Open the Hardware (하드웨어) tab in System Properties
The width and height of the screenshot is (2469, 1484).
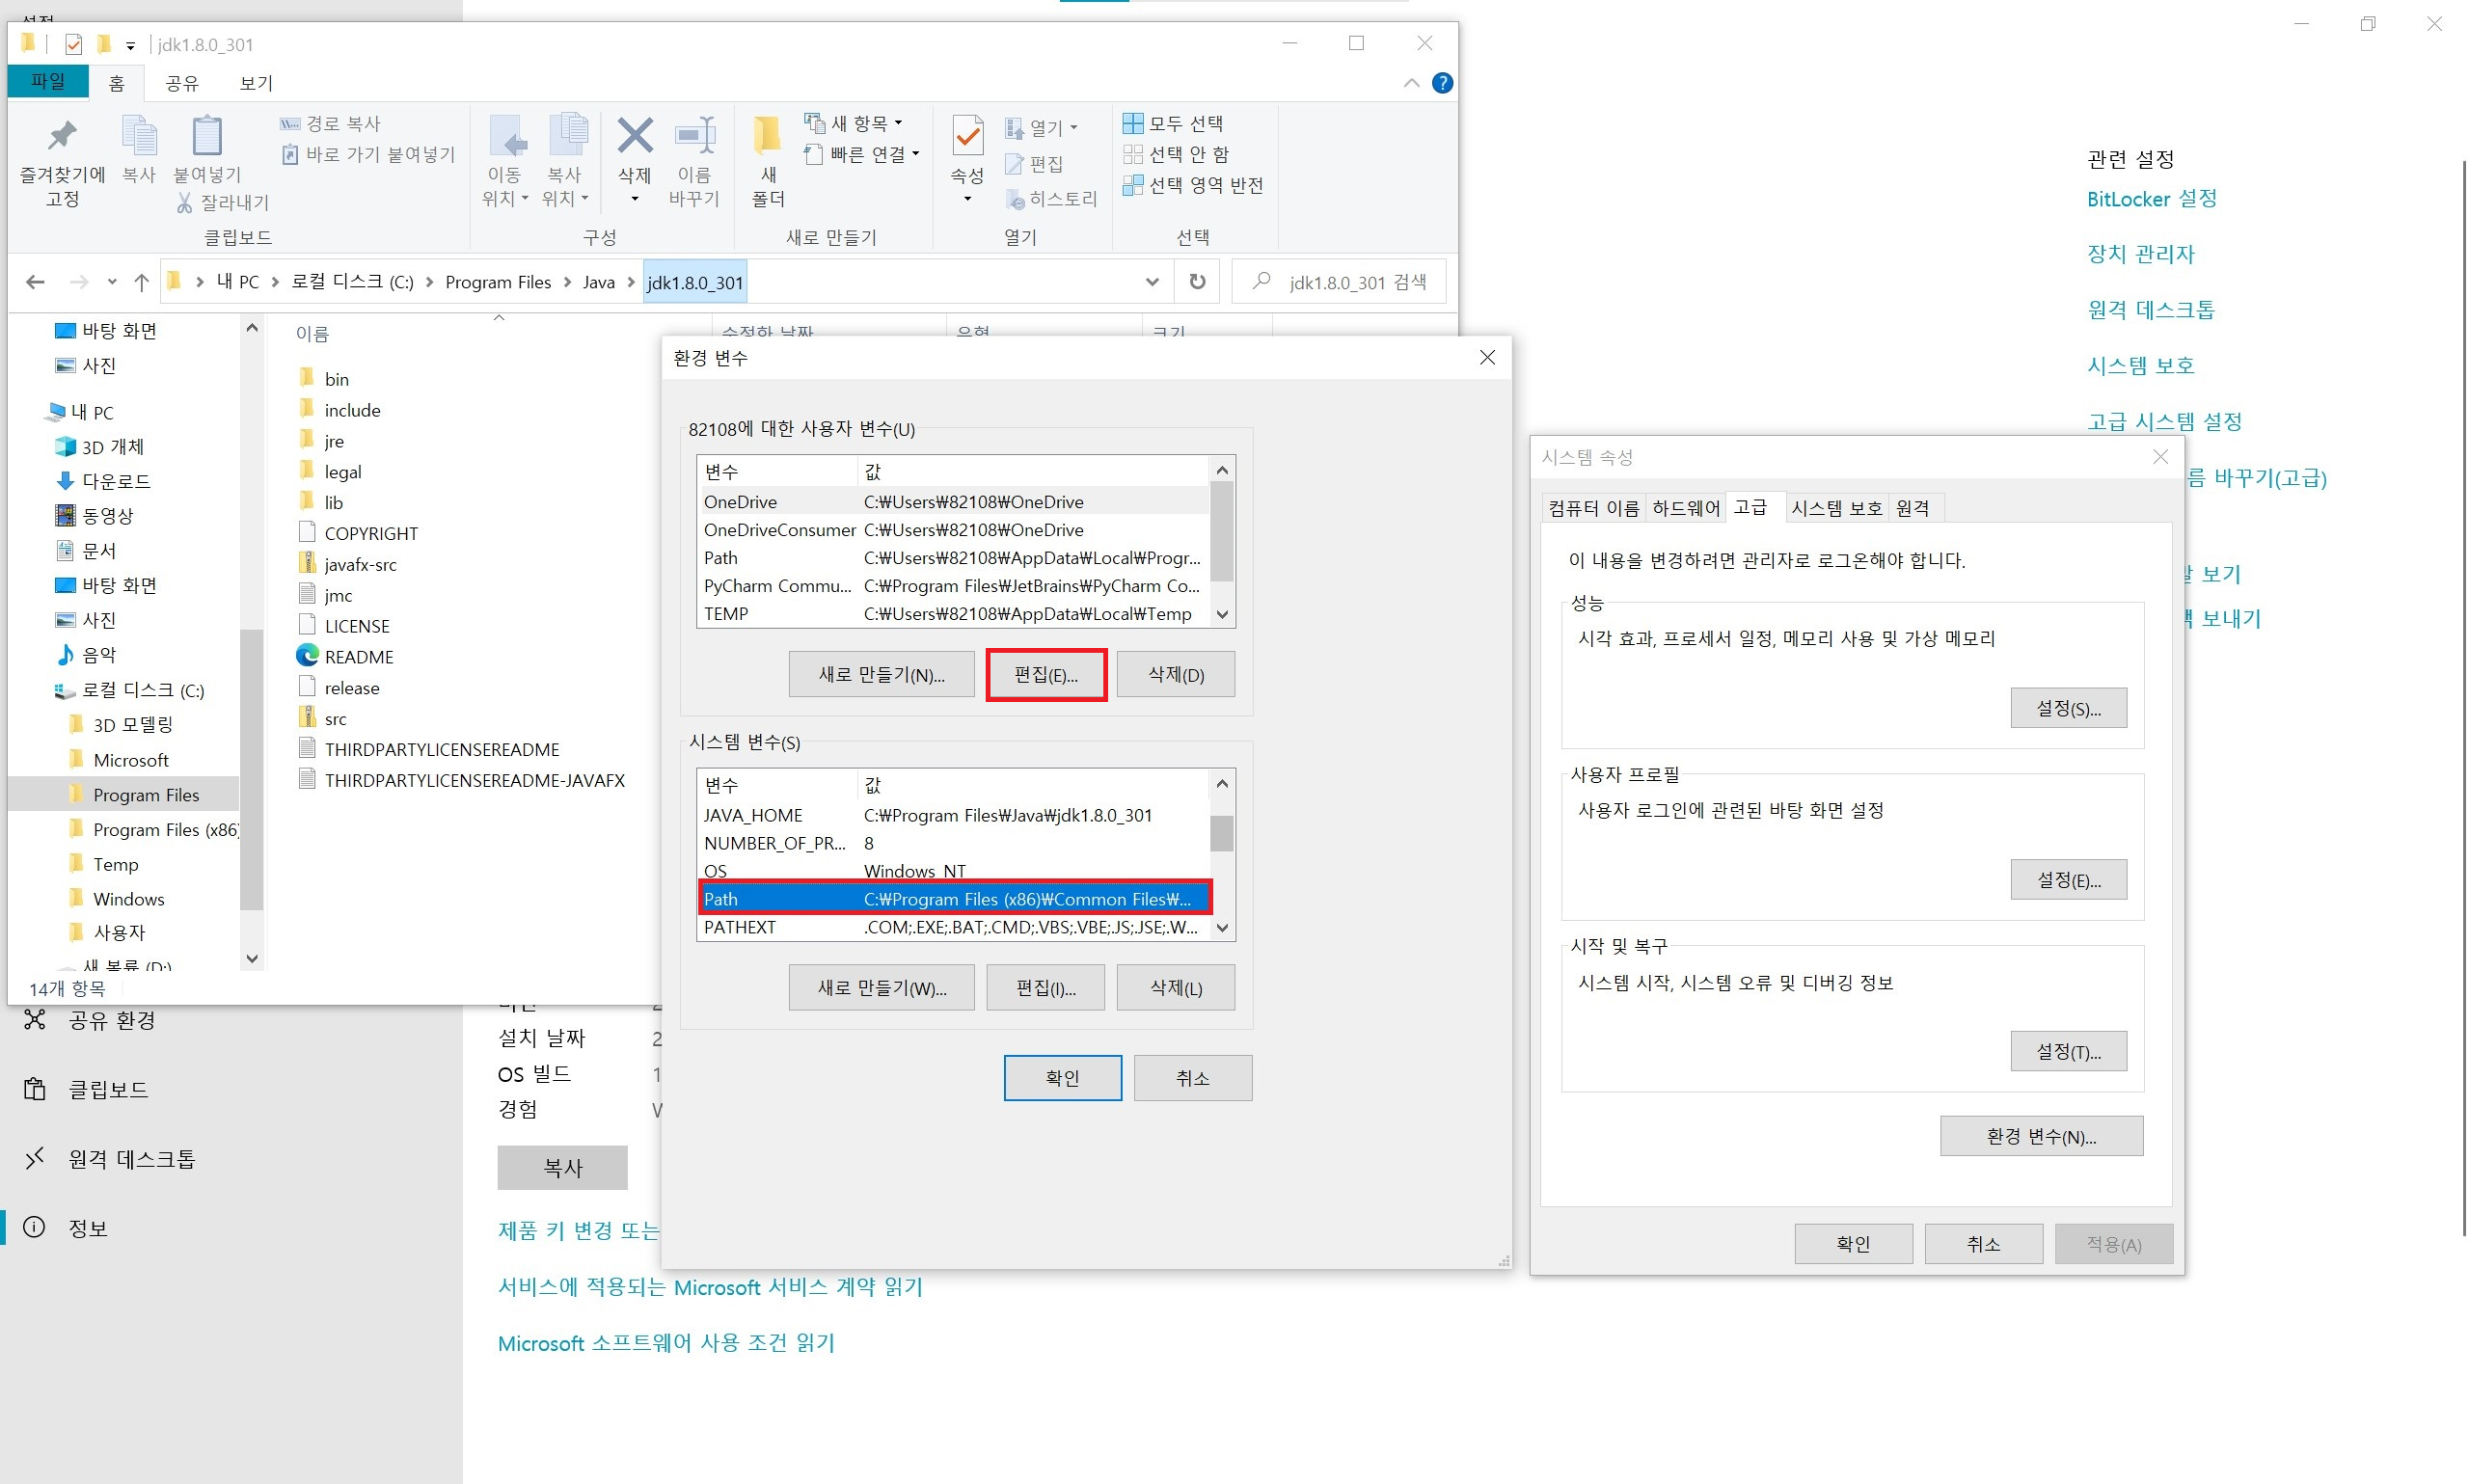[1685, 508]
